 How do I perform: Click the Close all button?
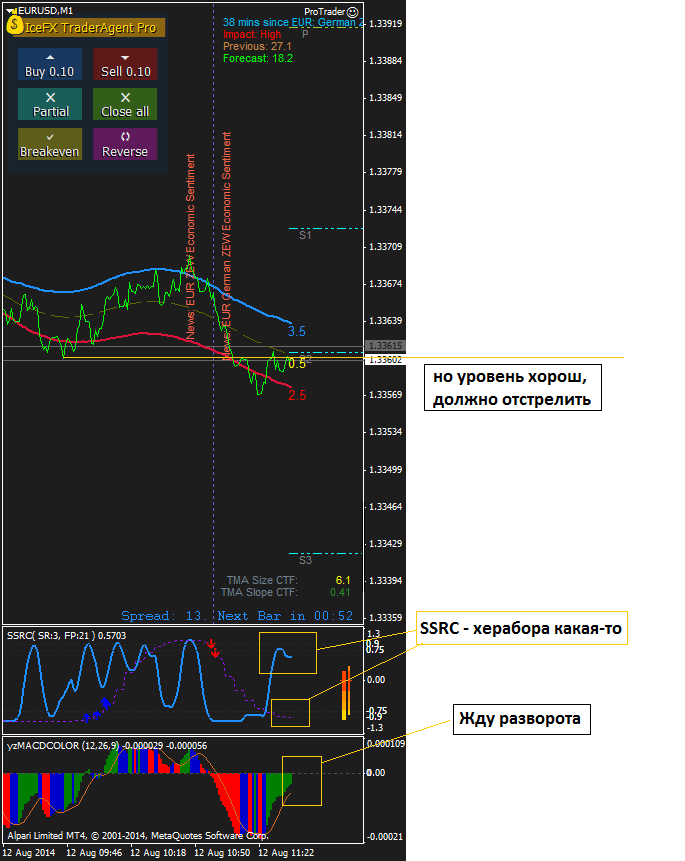click(x=125, y=104)
